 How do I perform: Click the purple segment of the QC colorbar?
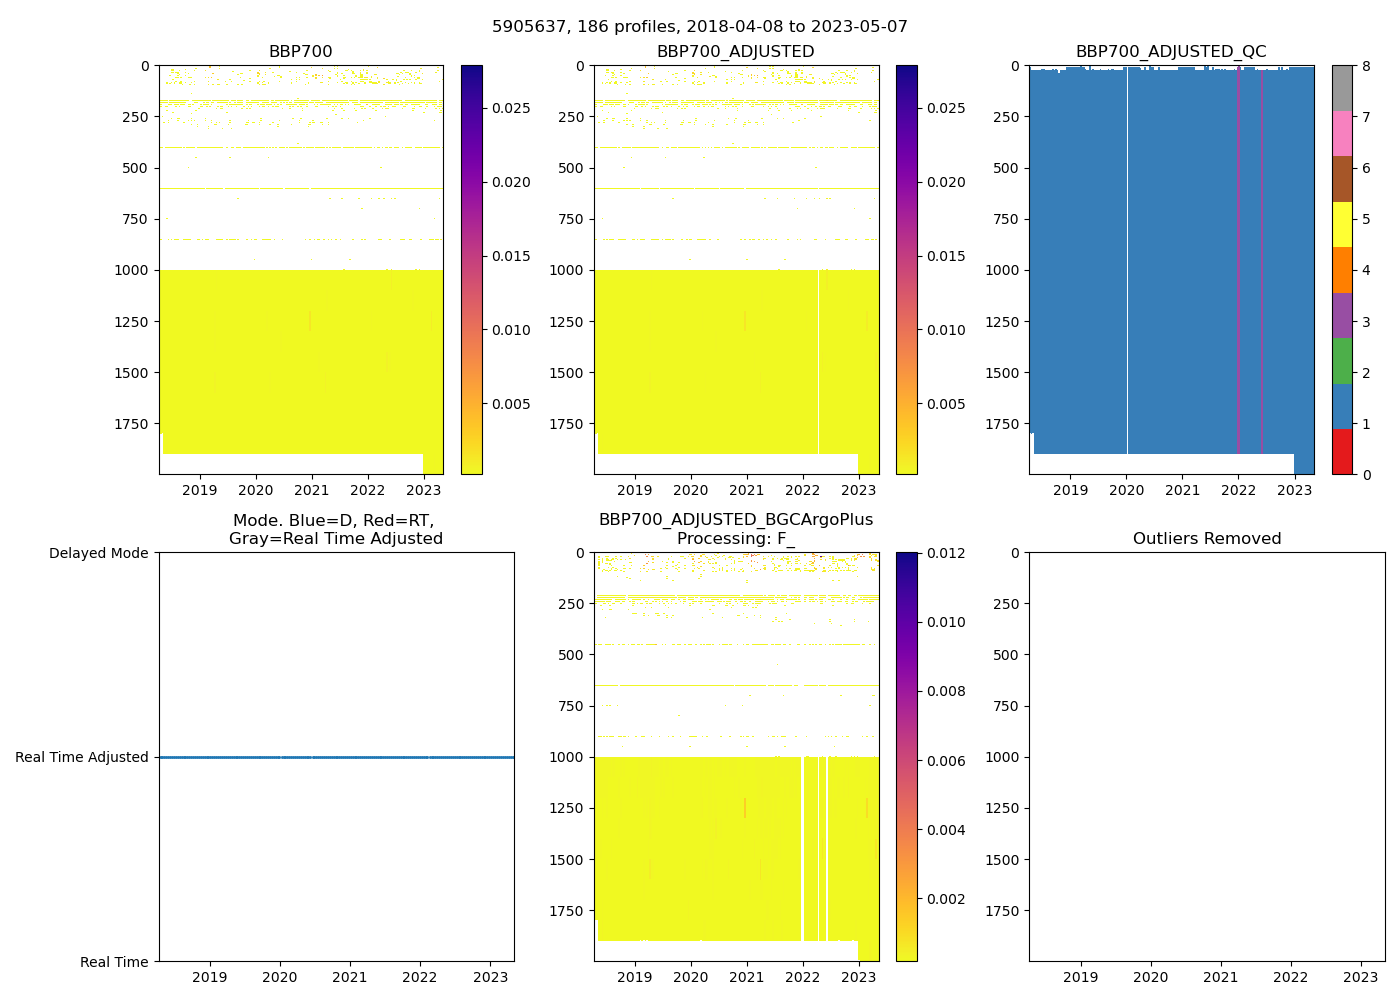click(1342, 315)
